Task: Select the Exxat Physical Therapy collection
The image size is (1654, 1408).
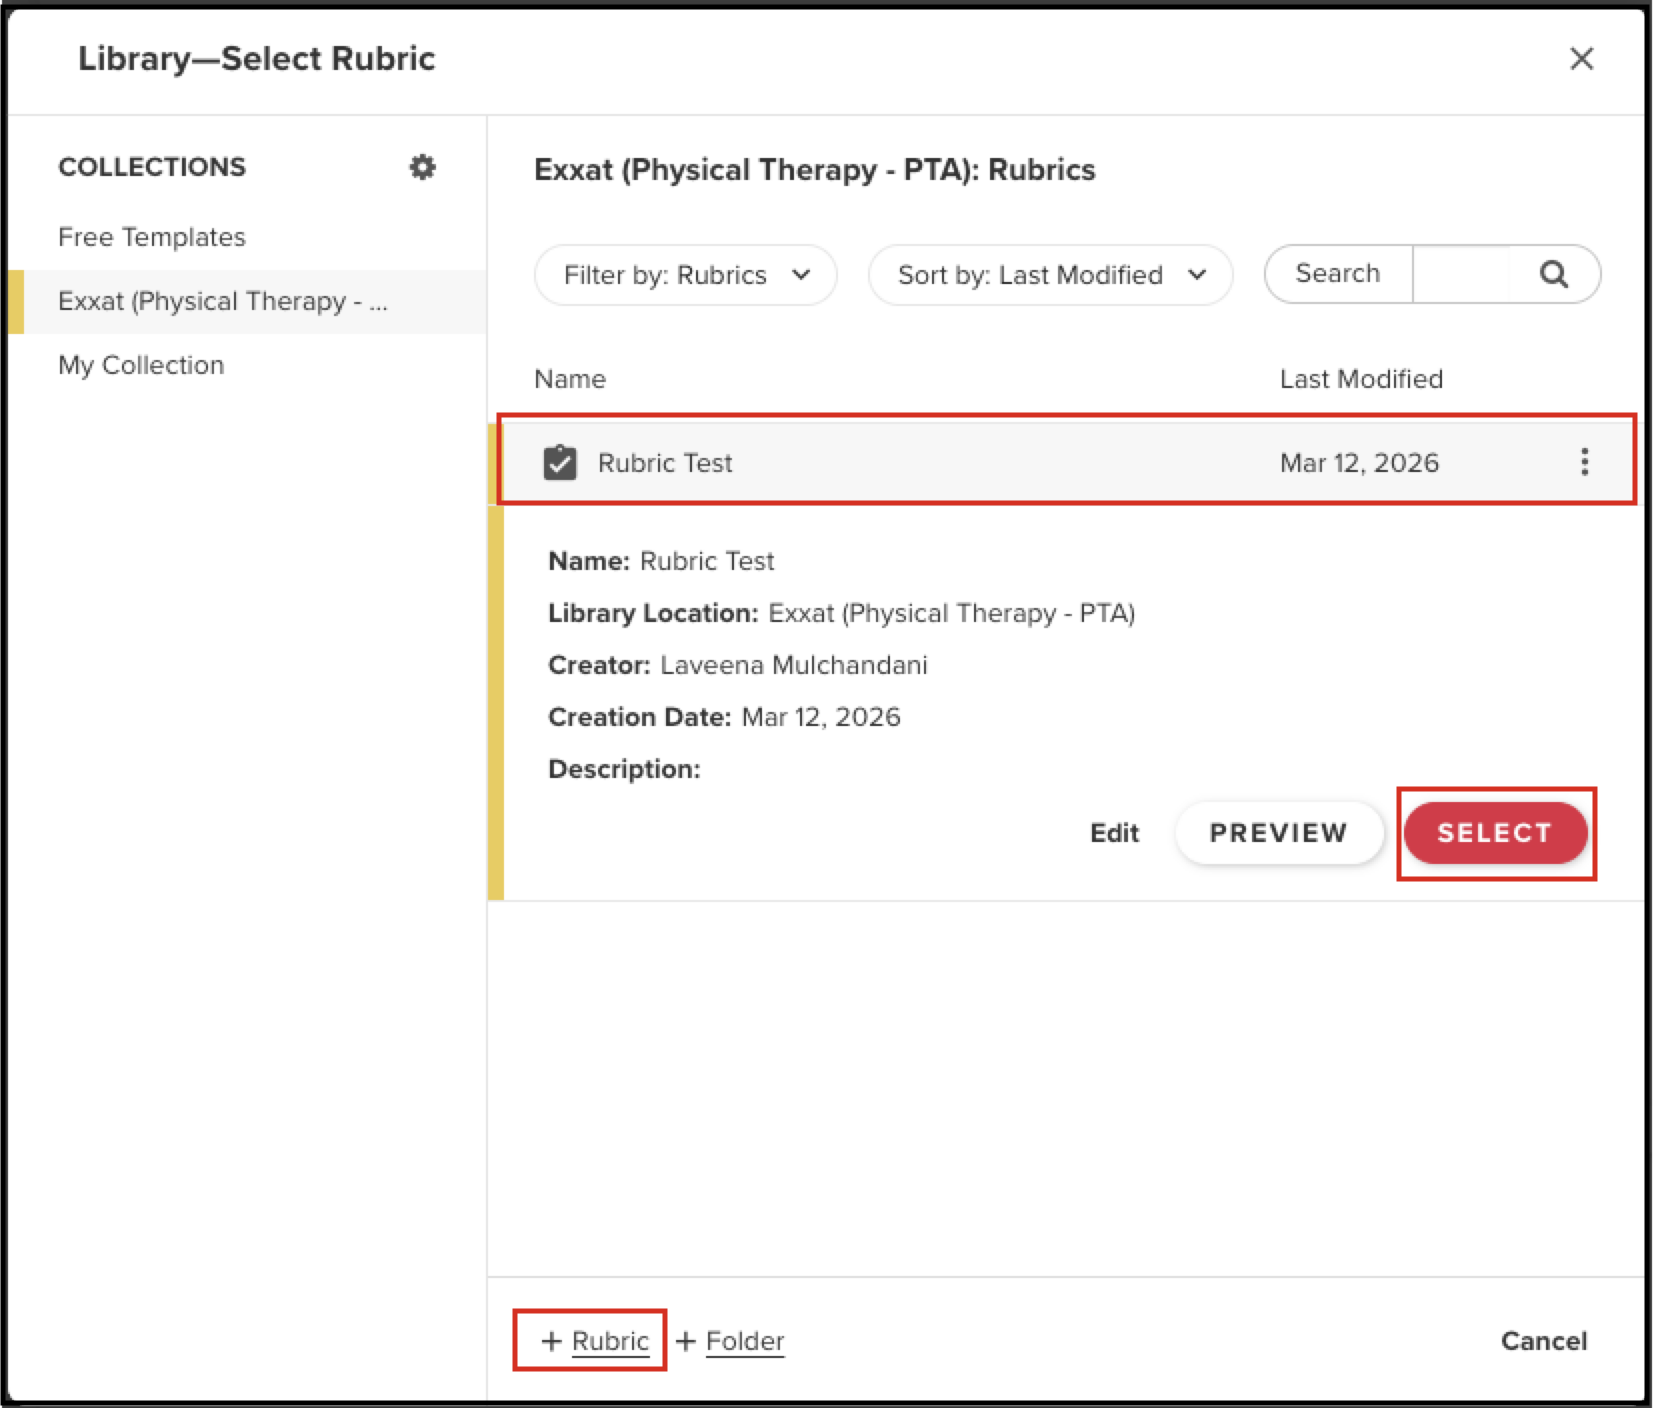Action: pos(222,301)
